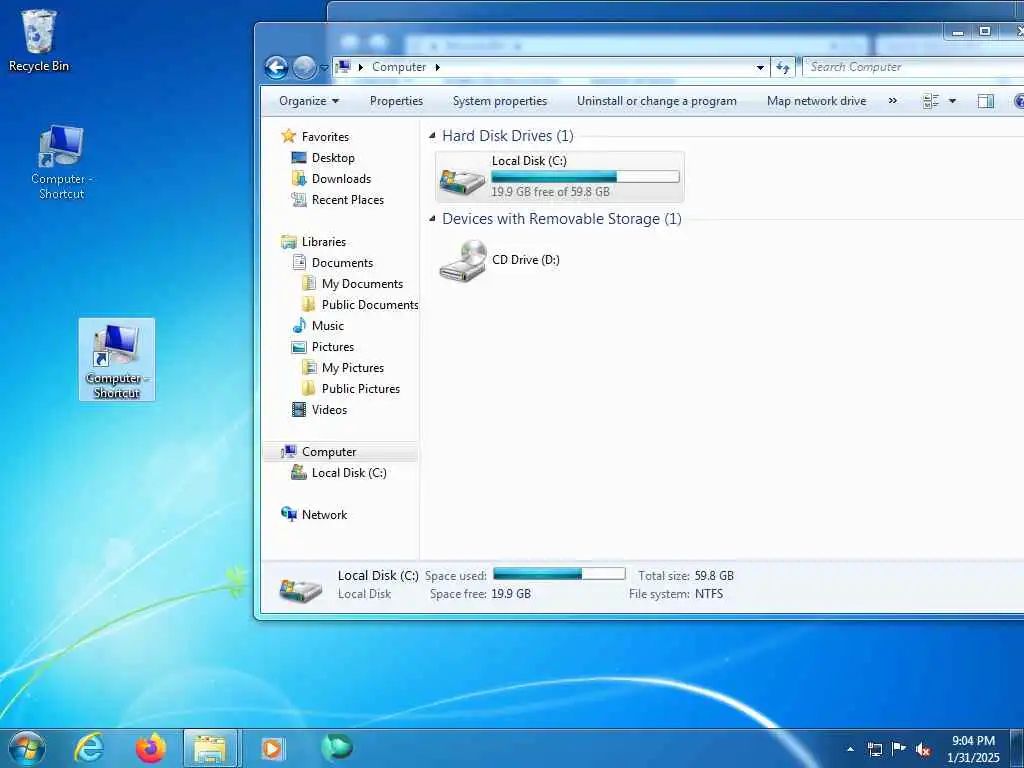Open the recent pages dropdown arrow
This screenshot has width=1024, height=768.
point(324,68)
